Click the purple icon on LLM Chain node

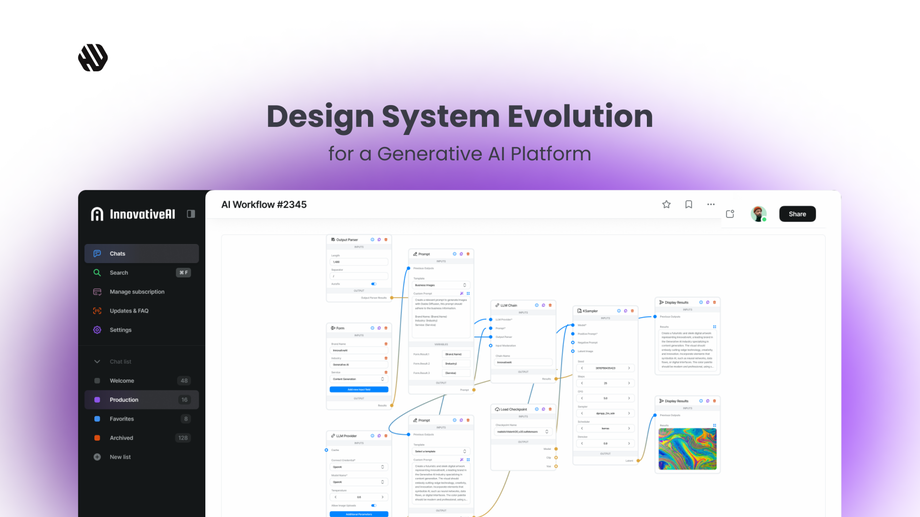pos(543,305)
